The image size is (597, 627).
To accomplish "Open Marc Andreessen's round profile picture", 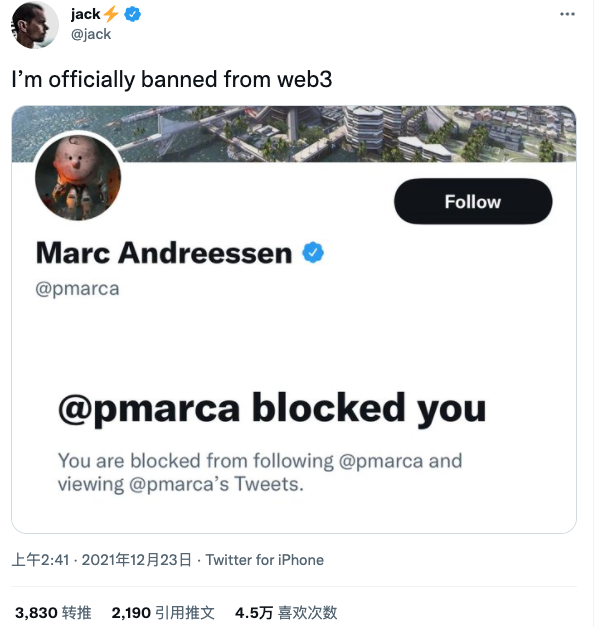I will click(x=78, y=178).
